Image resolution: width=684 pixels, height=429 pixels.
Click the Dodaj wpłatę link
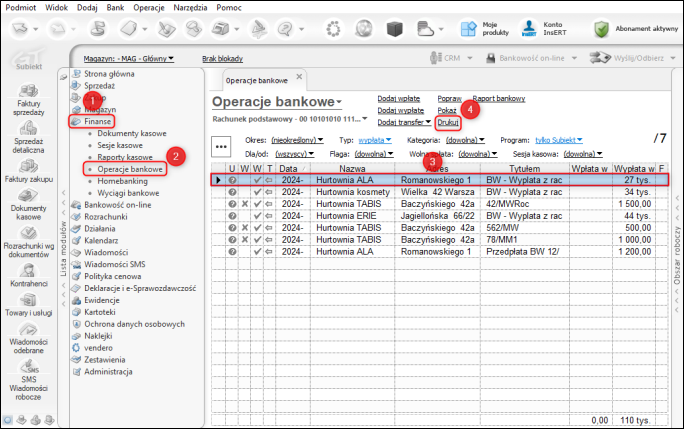[399, 99]
